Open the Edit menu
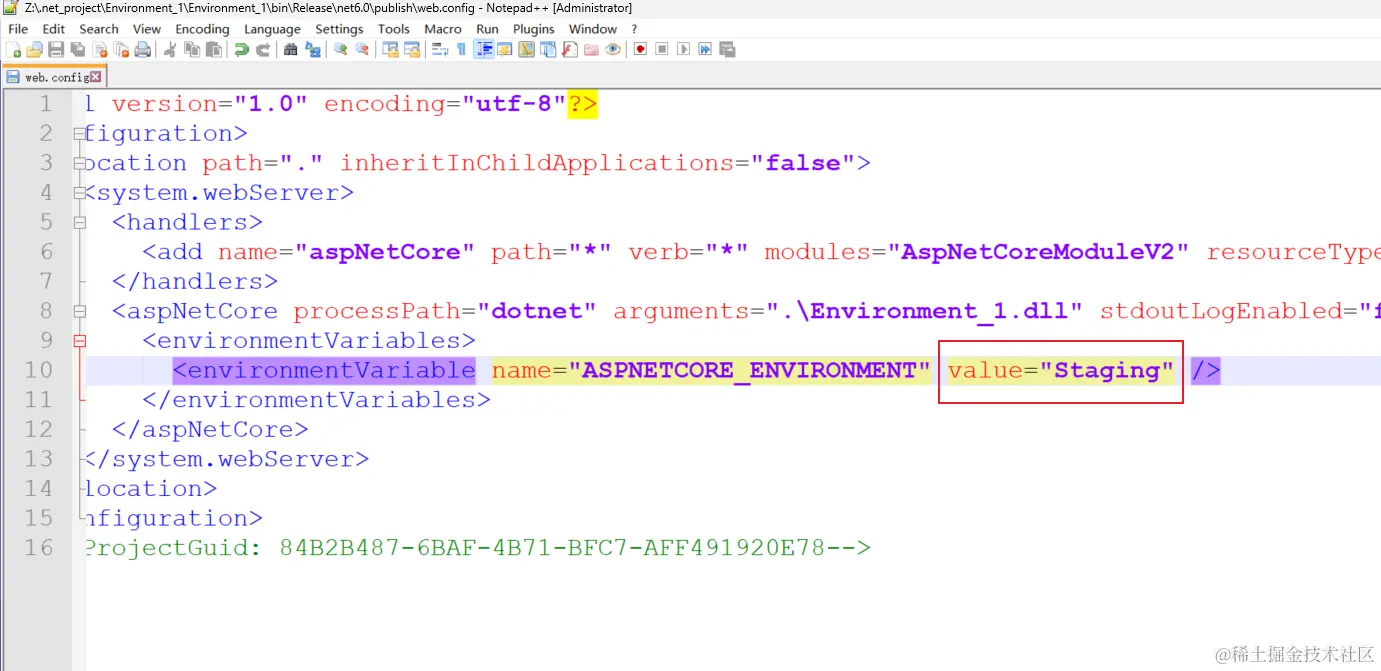This screenshot has height=671, width=1381. click(54, 29)
